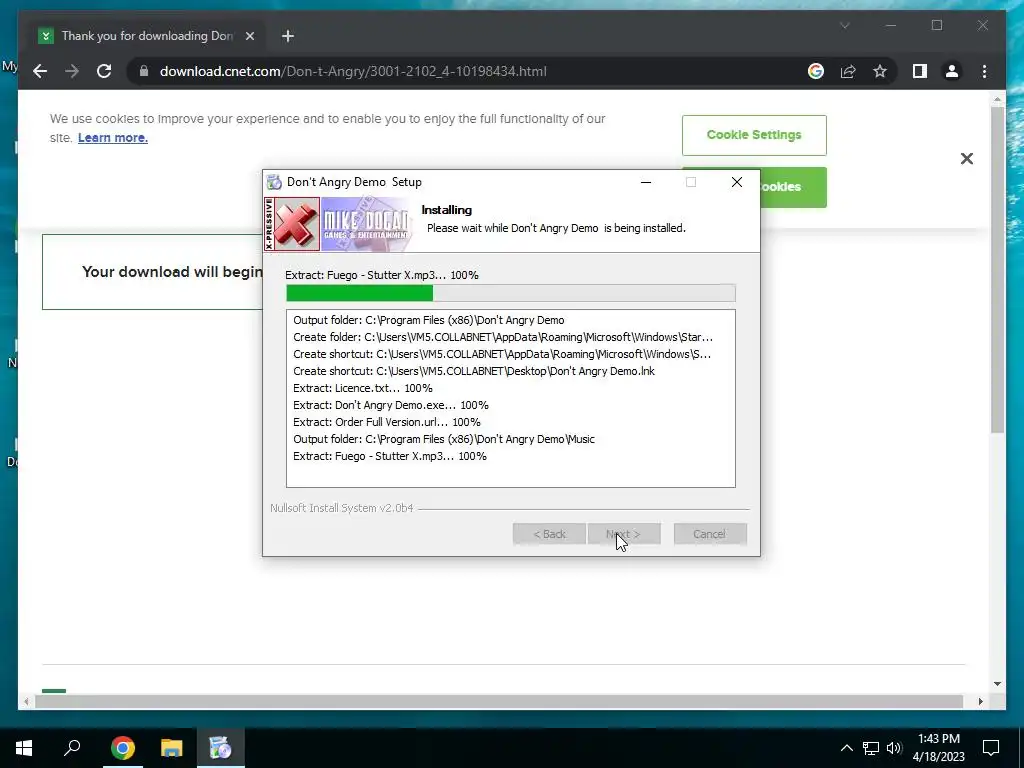The image size is (1024, 768).
Task: Minimize the Don't Angry Demo Setup window
Action: pos(646,182)
